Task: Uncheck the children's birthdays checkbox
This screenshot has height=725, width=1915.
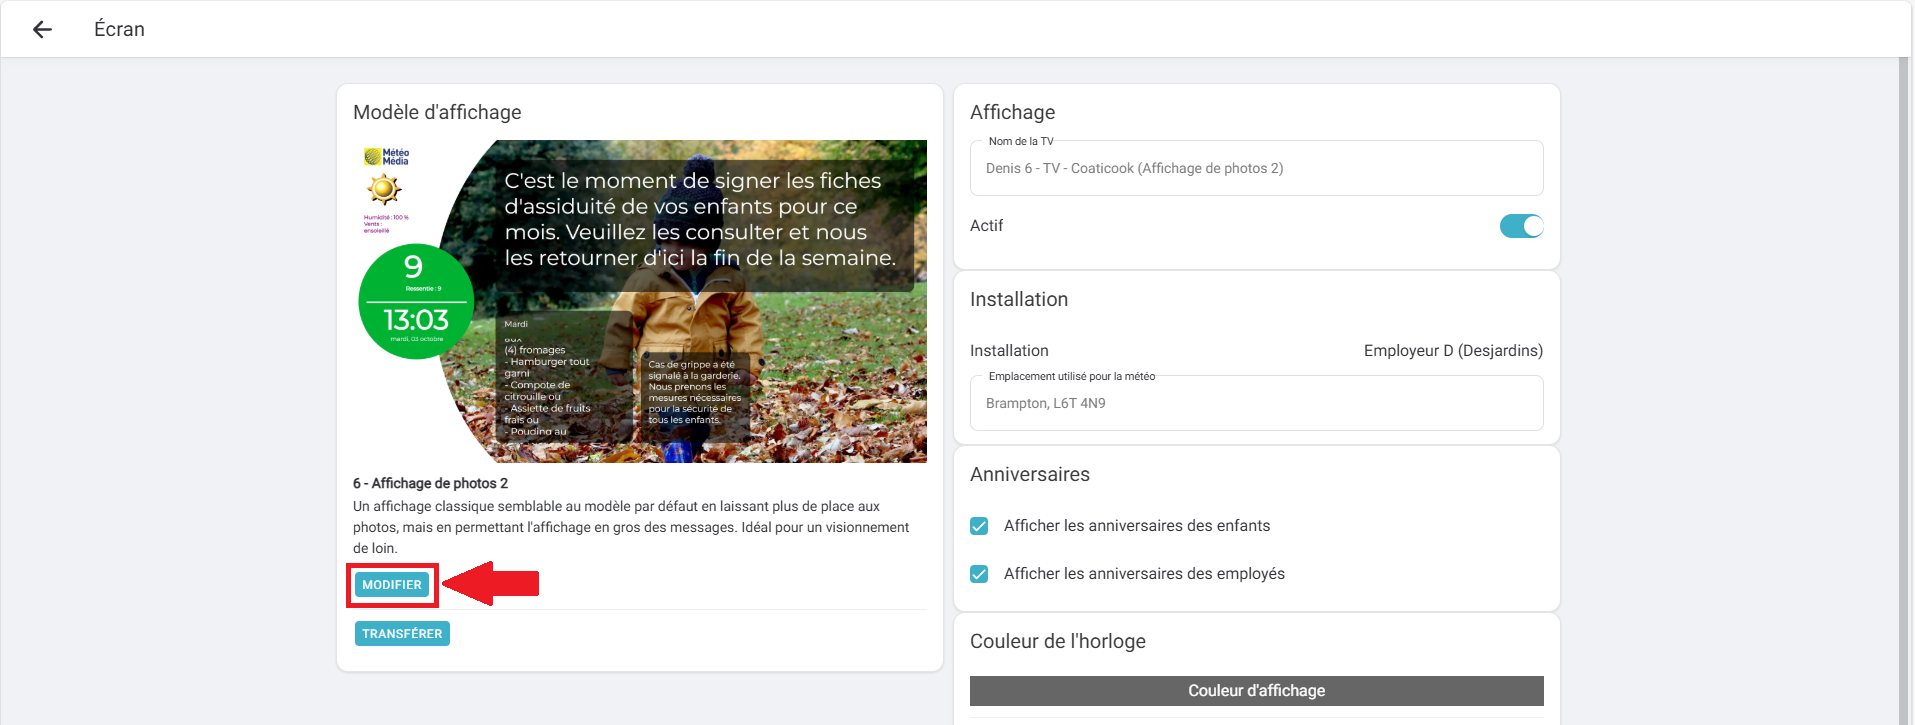Action: point(979,526)
